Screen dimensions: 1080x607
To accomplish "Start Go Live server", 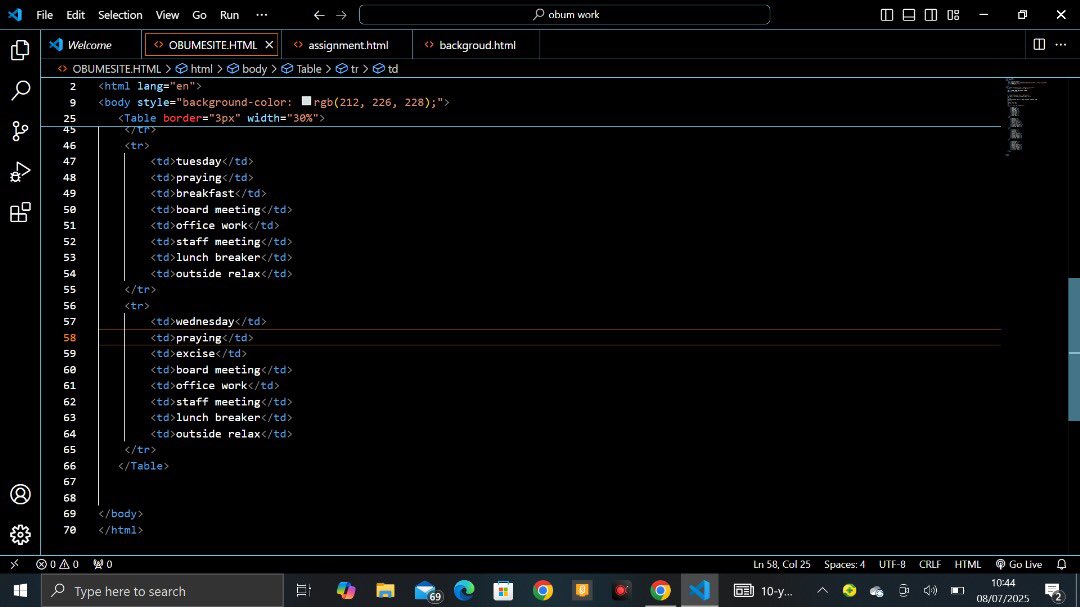I will [1019, 564].
